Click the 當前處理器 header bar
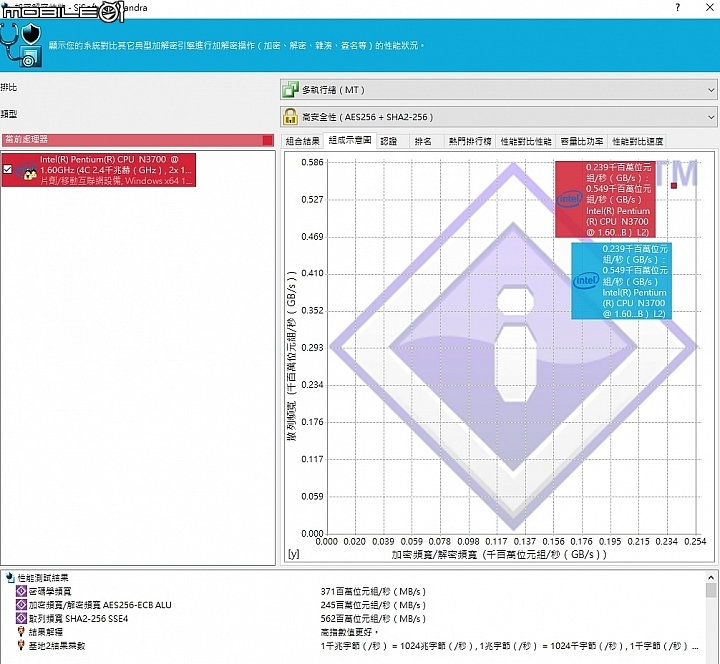The image size is (720, 664). (138, 140)
